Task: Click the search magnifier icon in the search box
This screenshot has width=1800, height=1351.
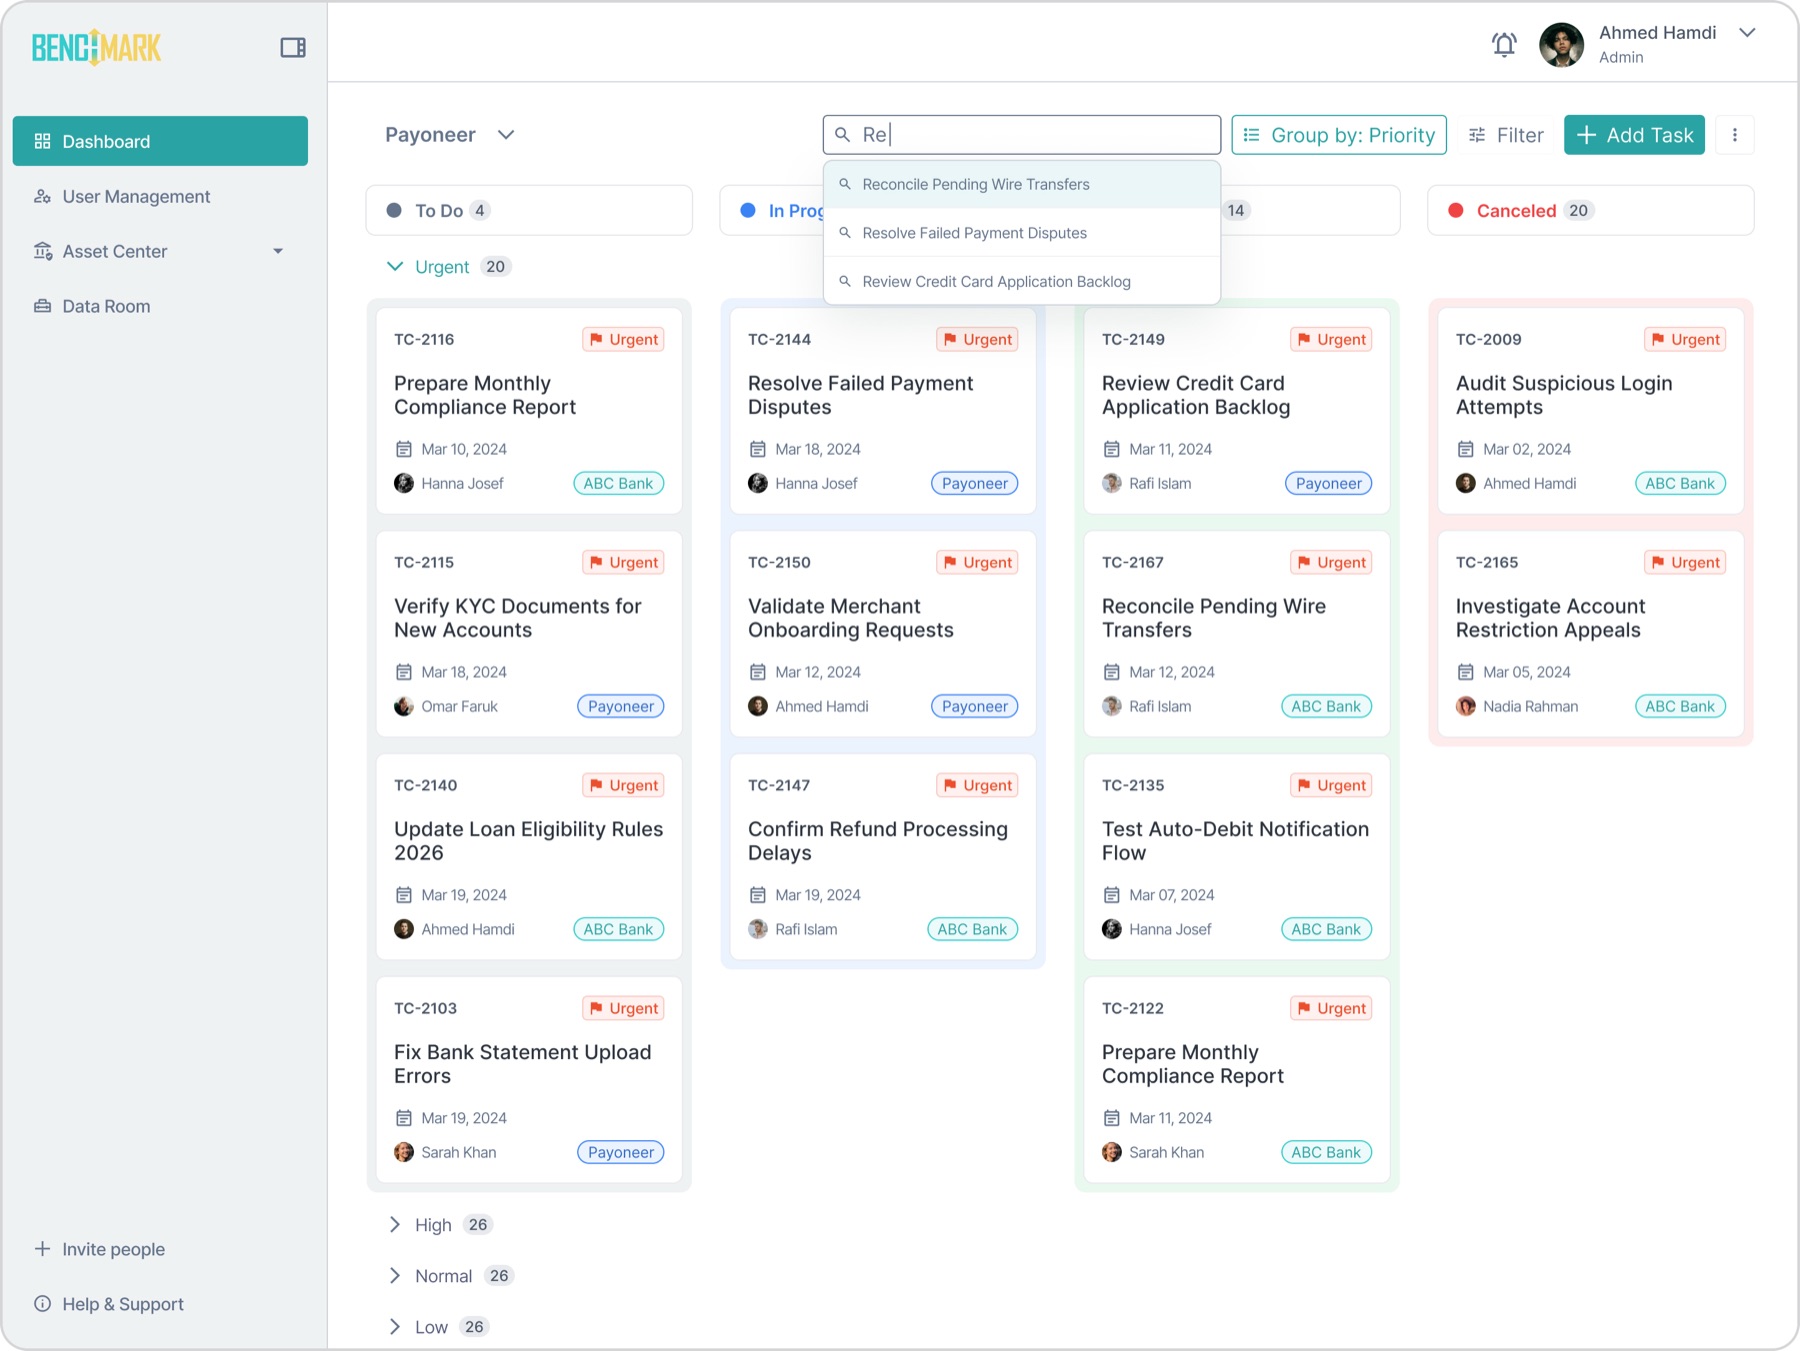Action: pos(843,135)
